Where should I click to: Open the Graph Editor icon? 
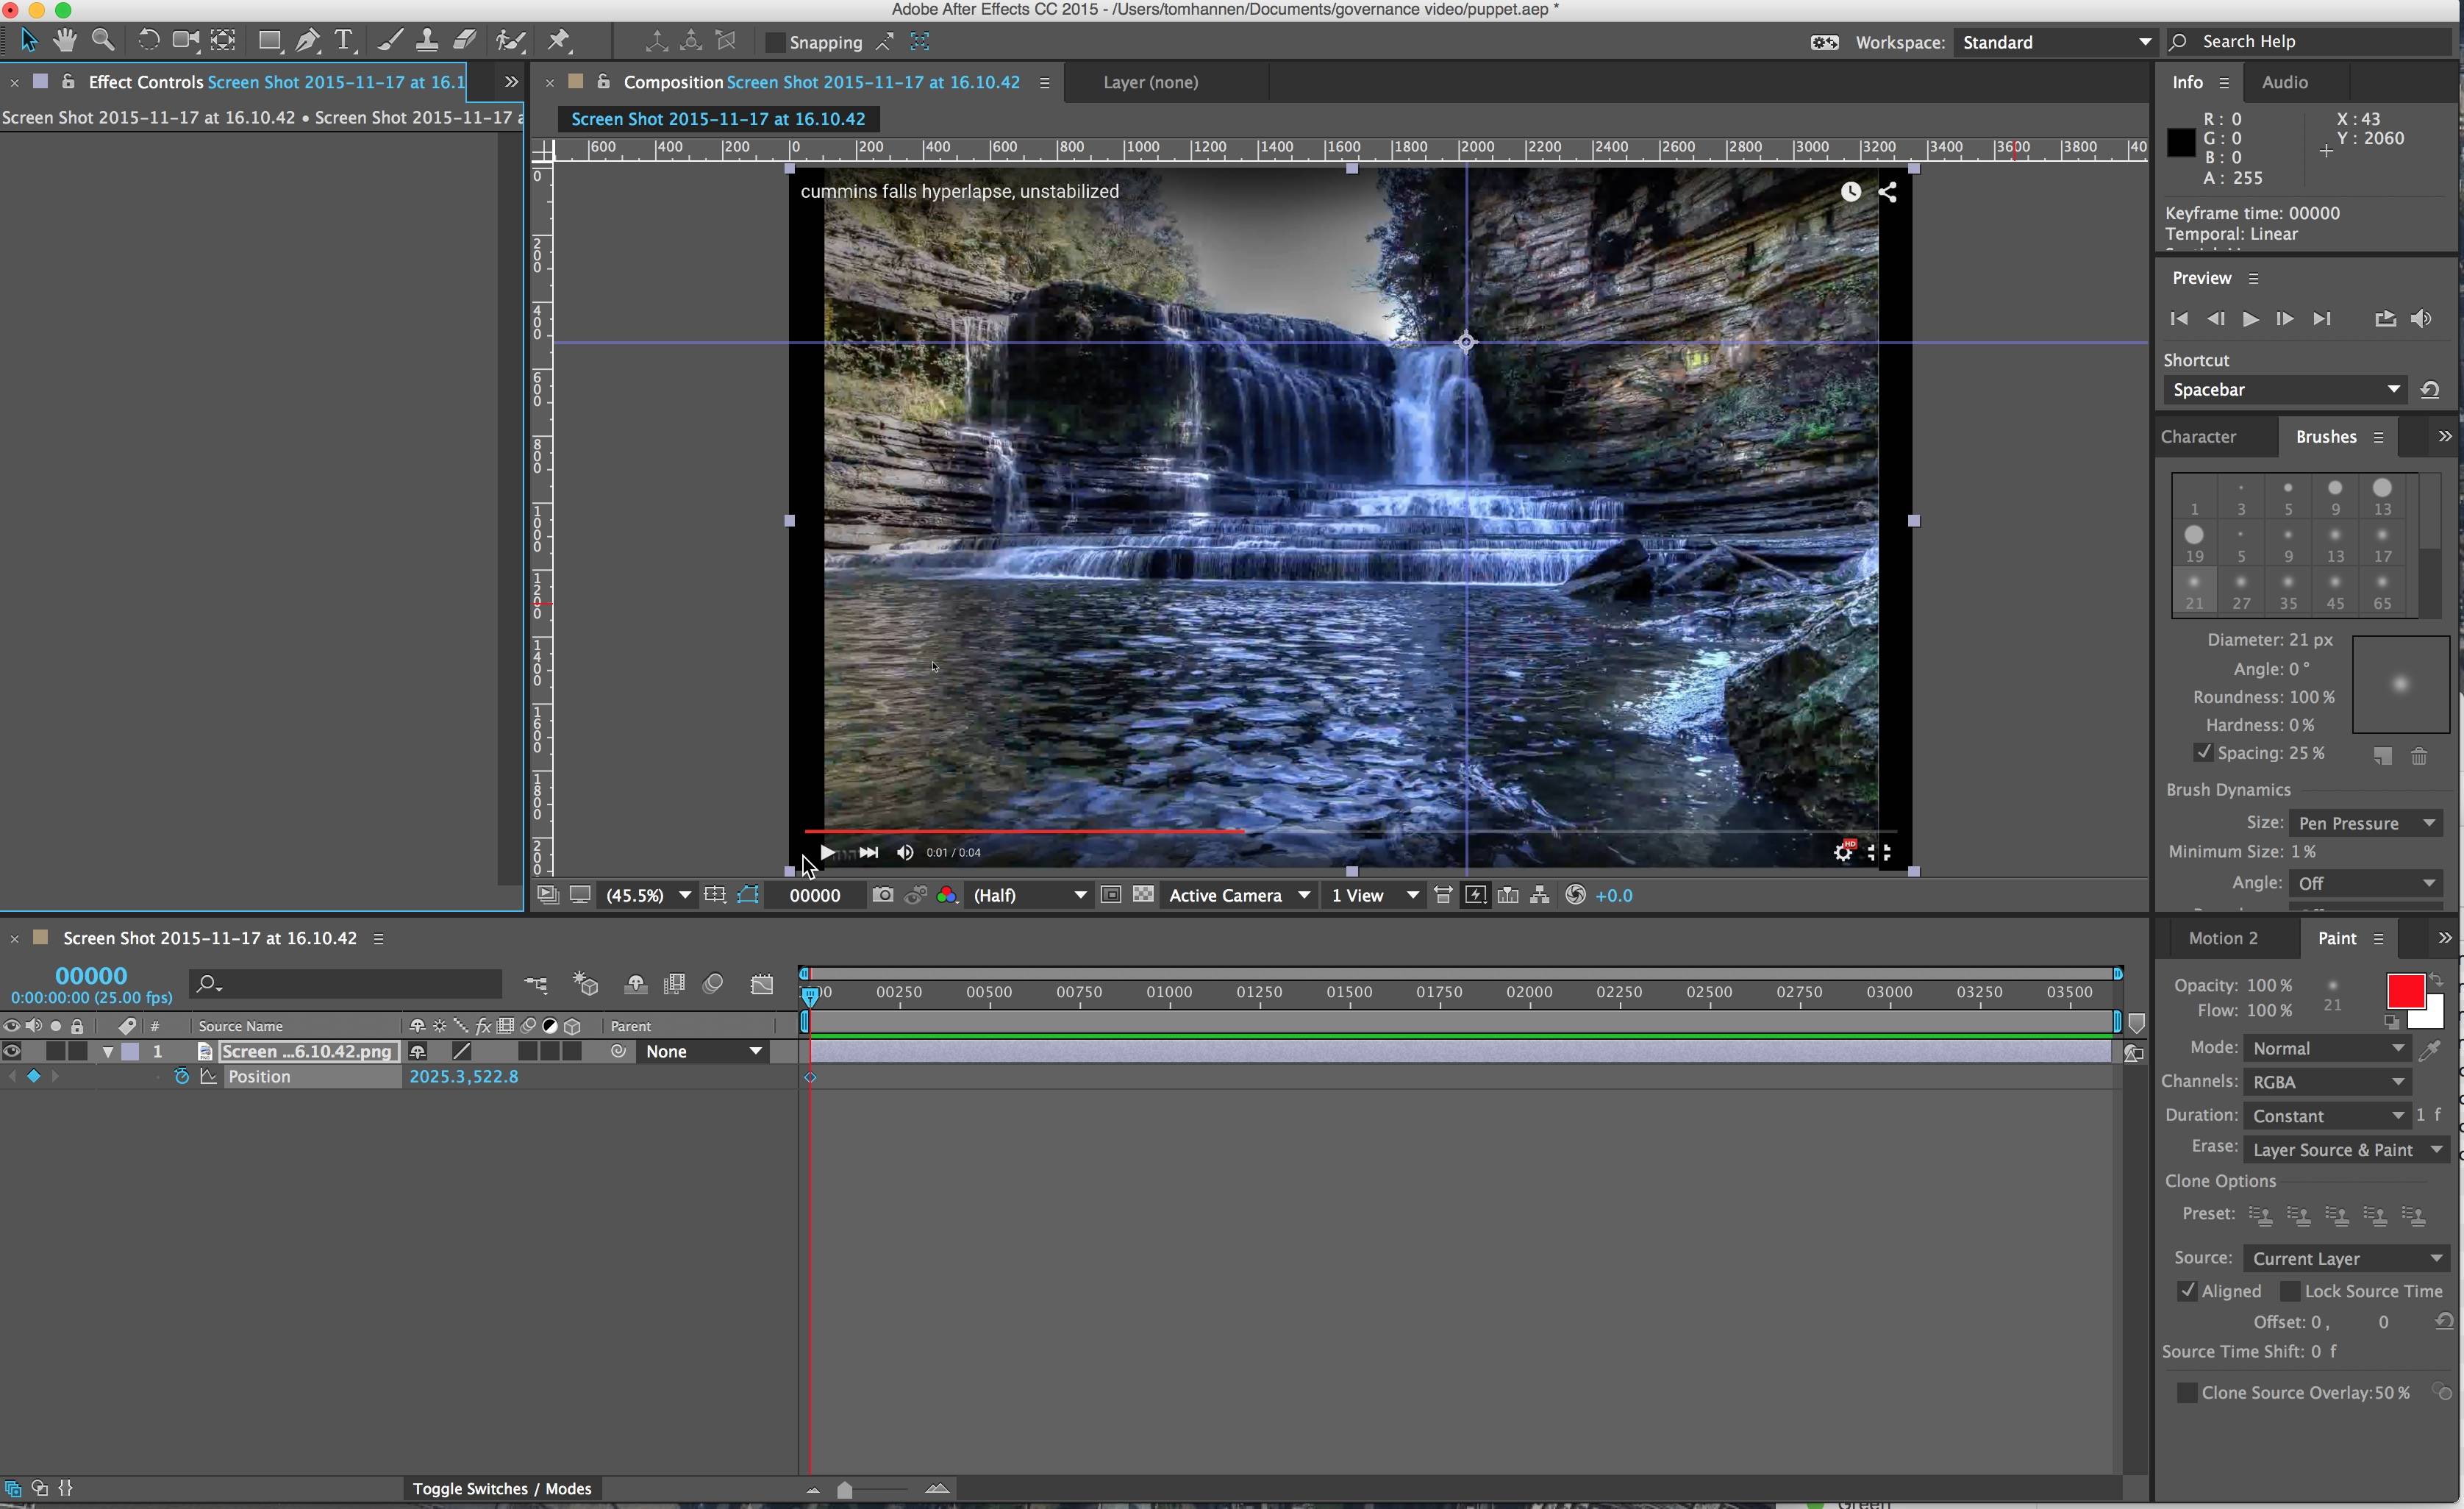762,984
